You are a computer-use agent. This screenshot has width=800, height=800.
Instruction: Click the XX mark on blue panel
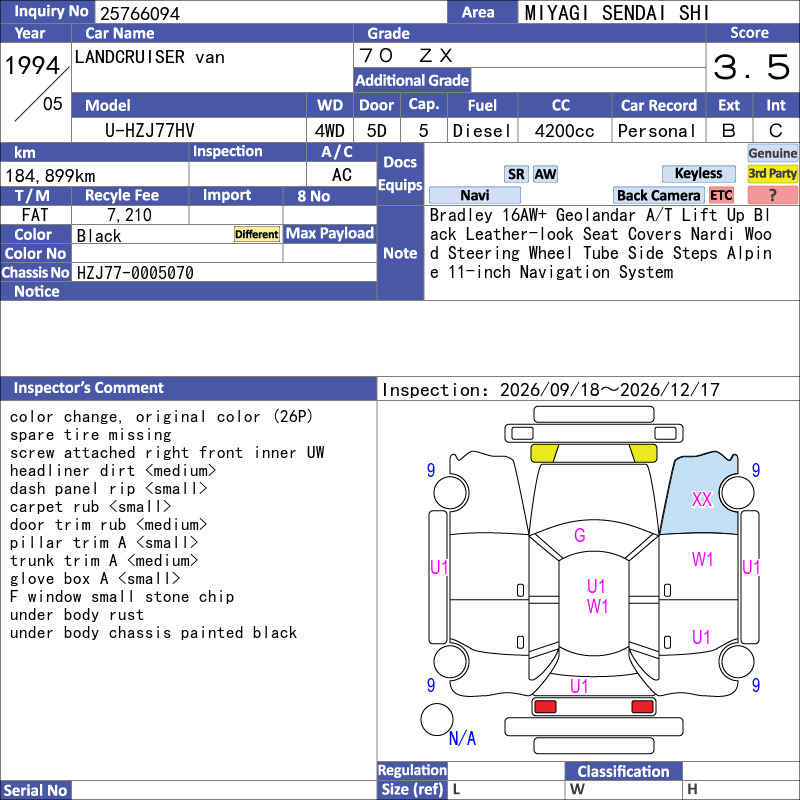(x=702, y=499)
